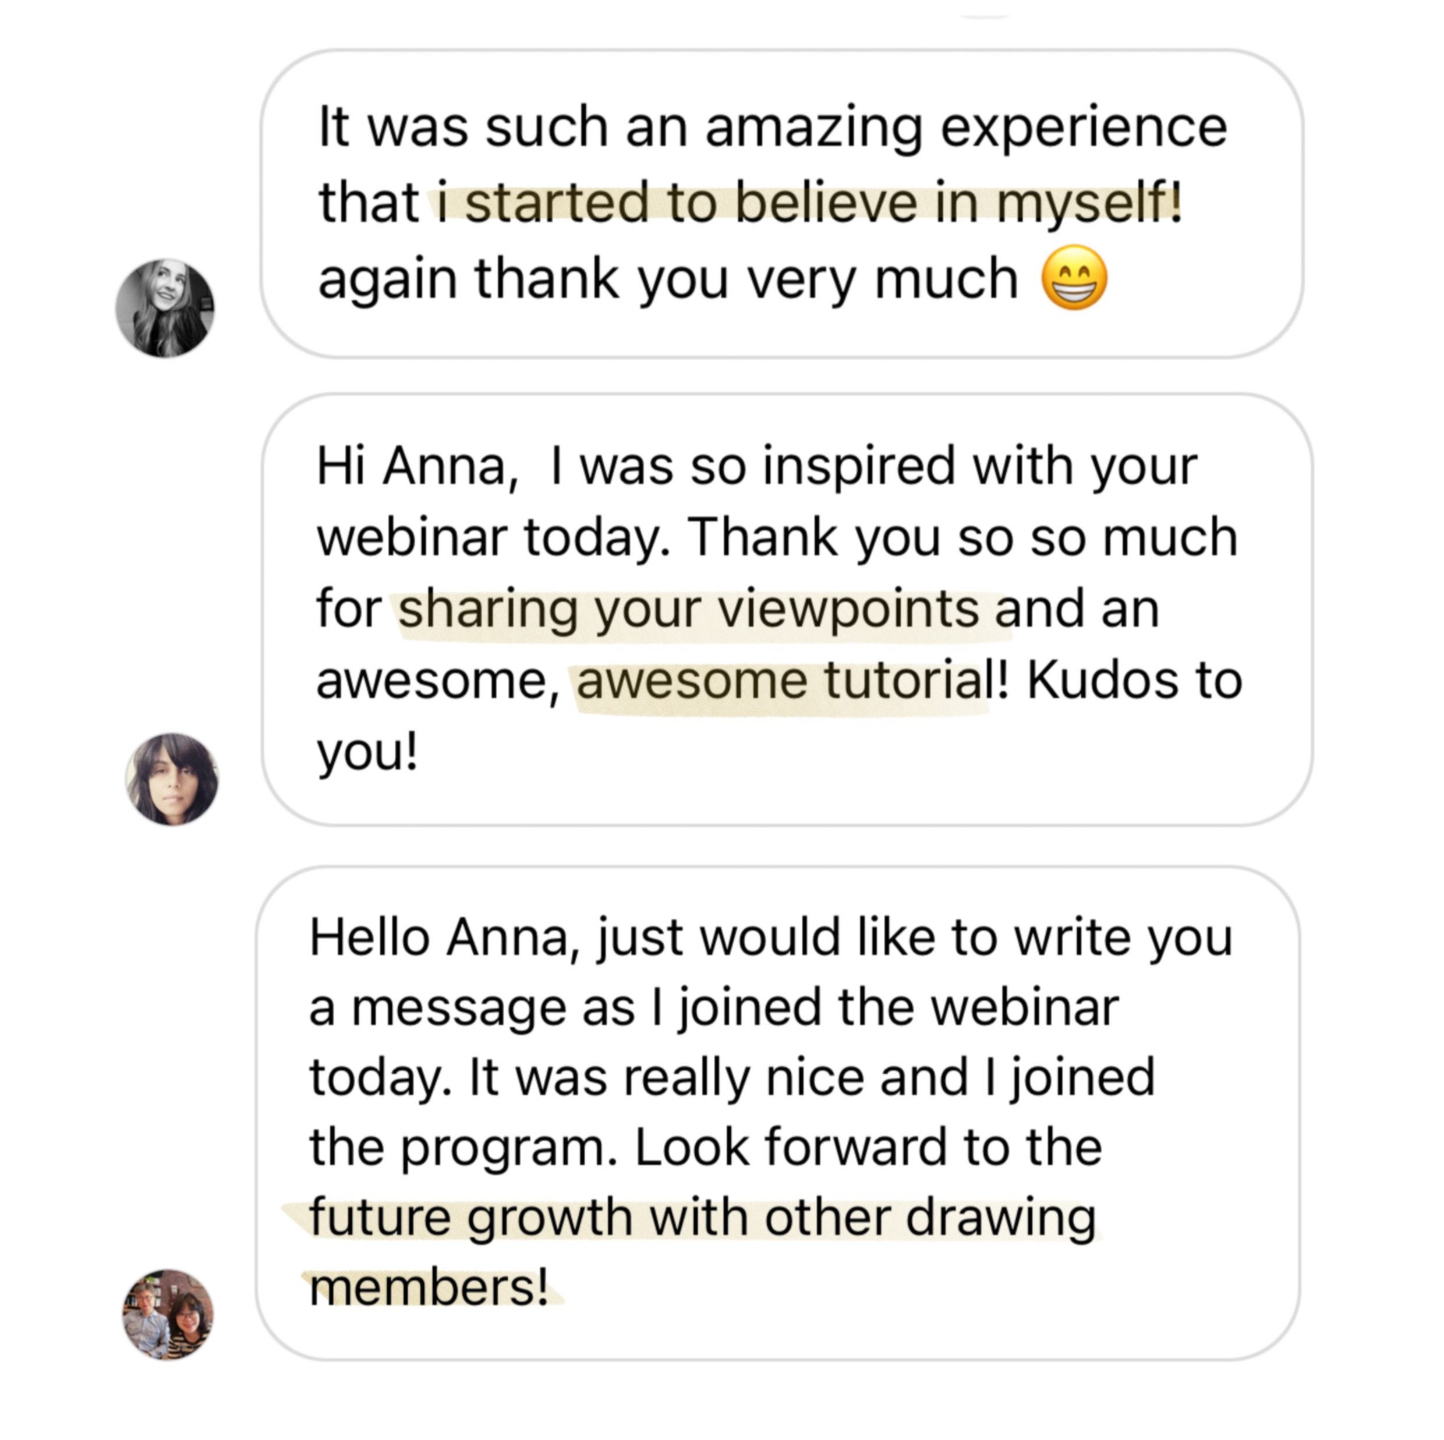Screen dimensions: 1444x1440
Task: Select the text "again thank you very much"
Action: click(667, 279)
